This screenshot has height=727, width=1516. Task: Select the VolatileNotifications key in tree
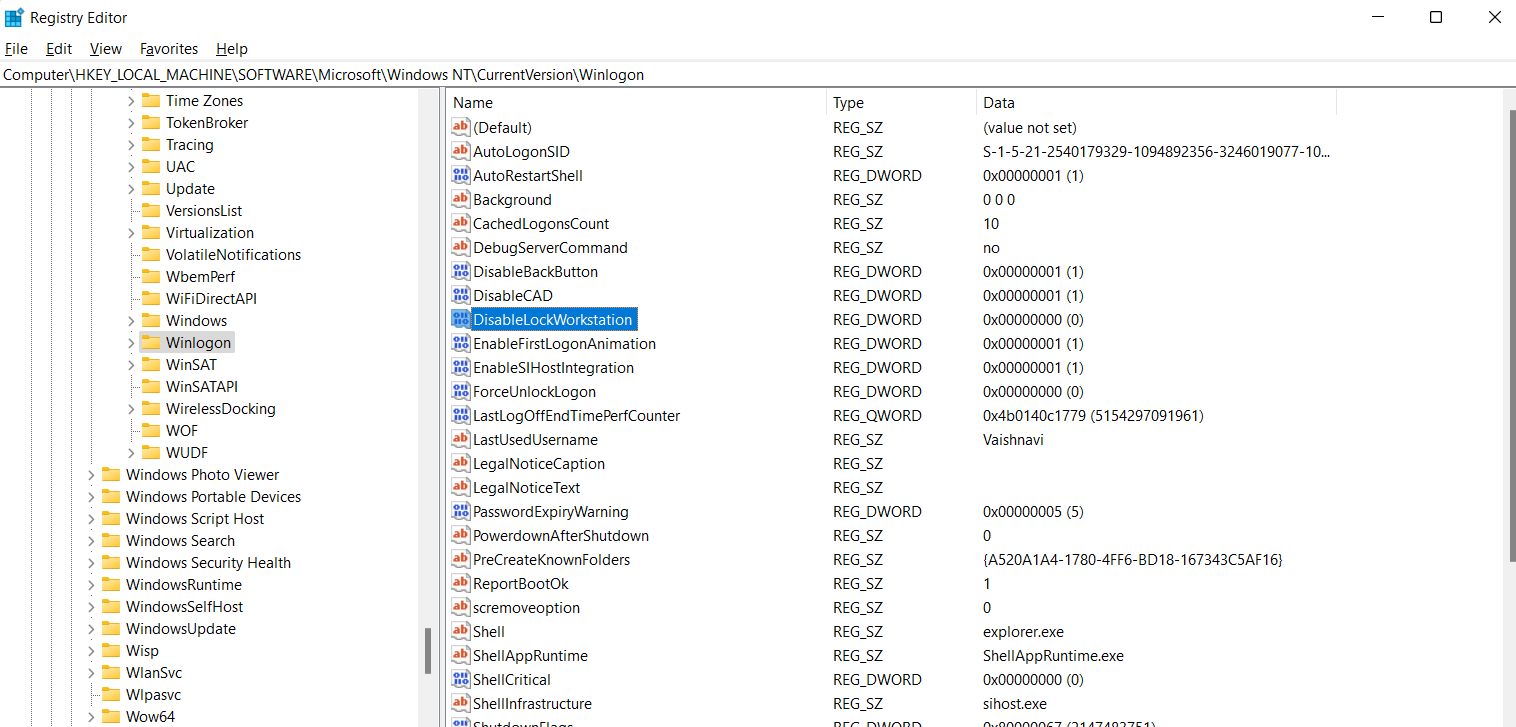point(233,255)
